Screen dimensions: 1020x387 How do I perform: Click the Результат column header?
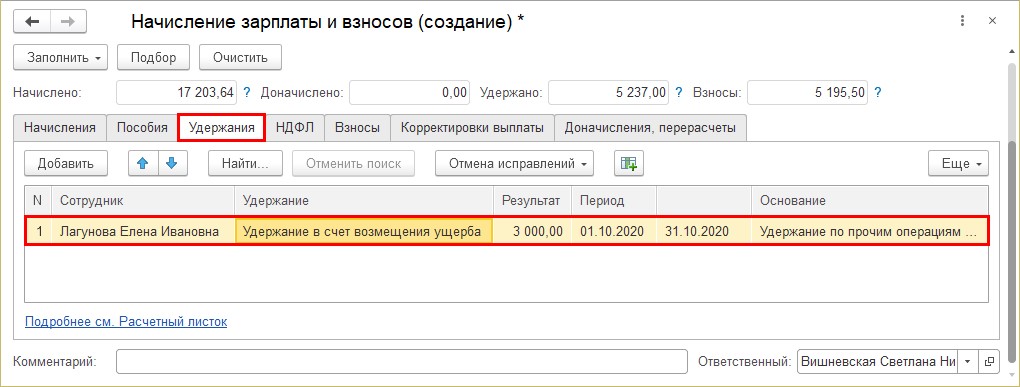point(533,200)
